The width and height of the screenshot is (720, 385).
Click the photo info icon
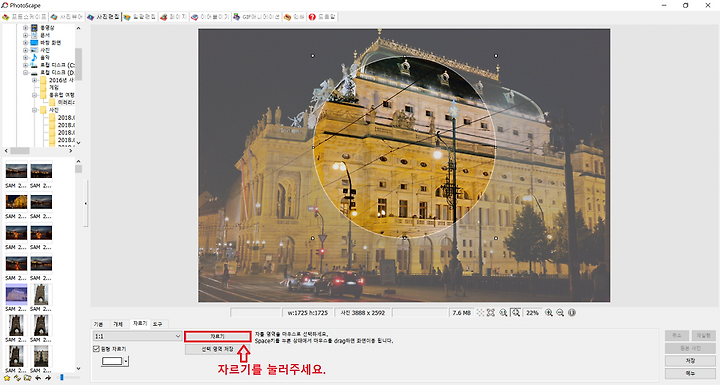(572, 312)
